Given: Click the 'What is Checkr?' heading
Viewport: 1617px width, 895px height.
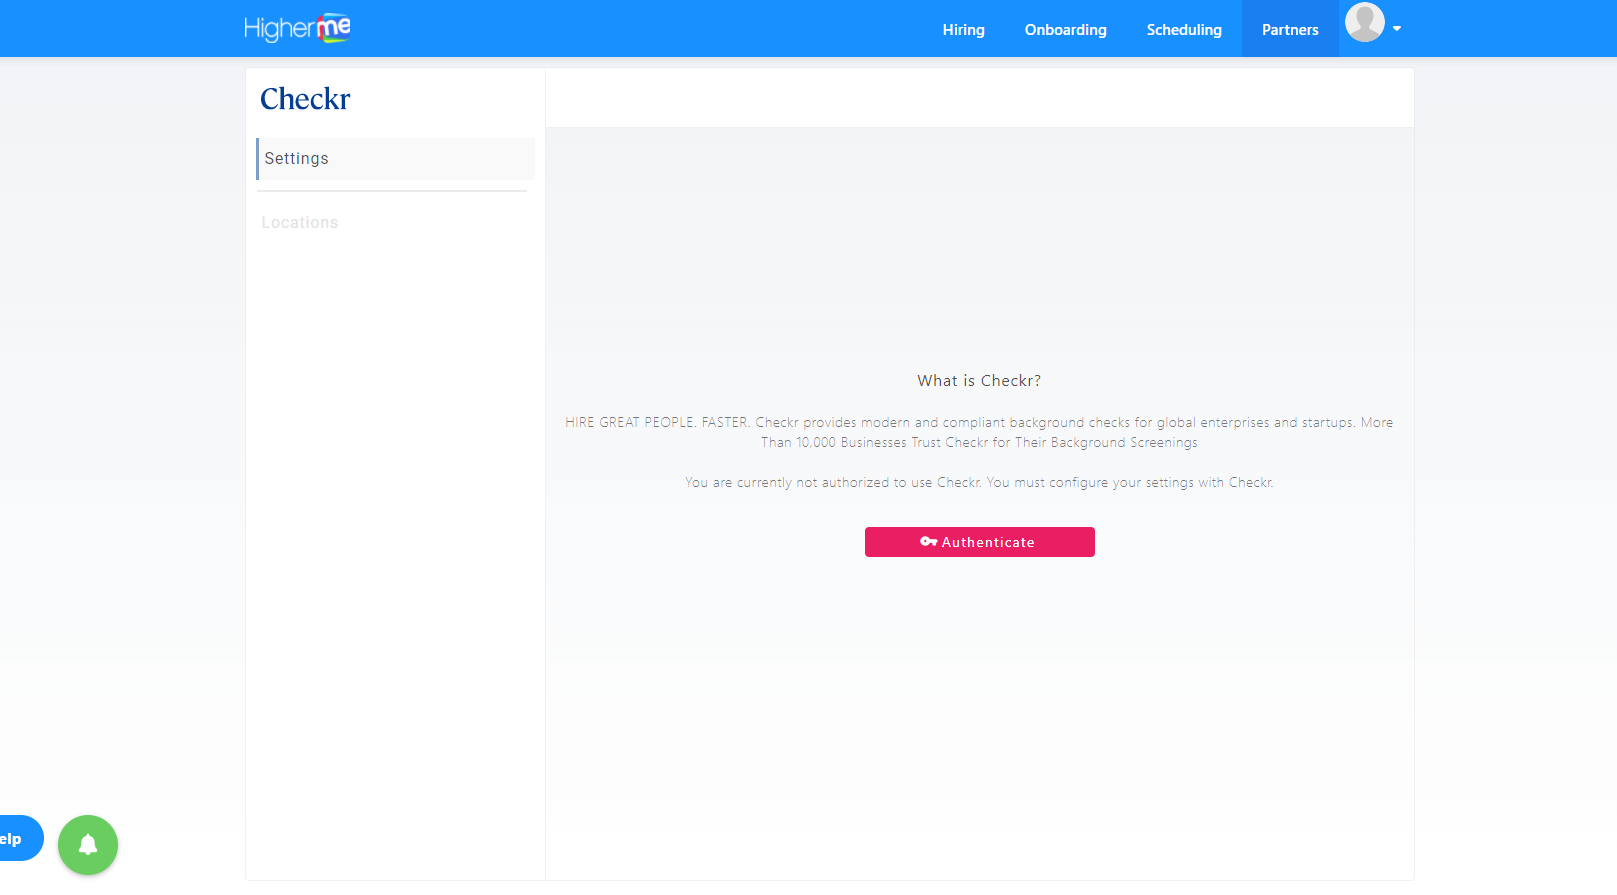Looking at the screenshot, I should [x=979, y=381].
